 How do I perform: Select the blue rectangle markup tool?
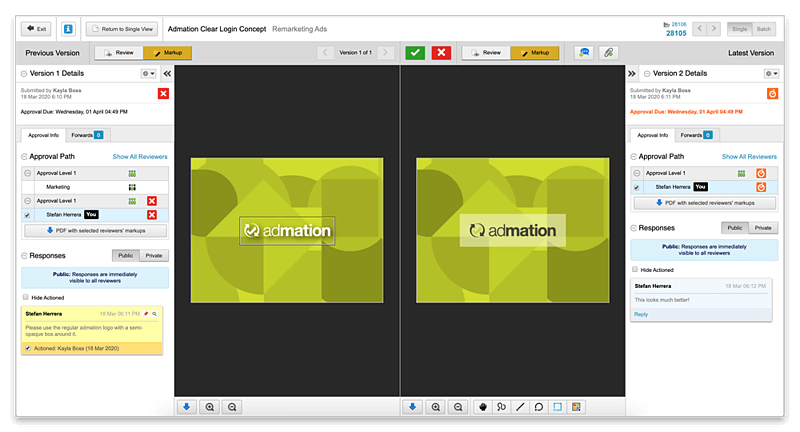[x=558, y=407]
